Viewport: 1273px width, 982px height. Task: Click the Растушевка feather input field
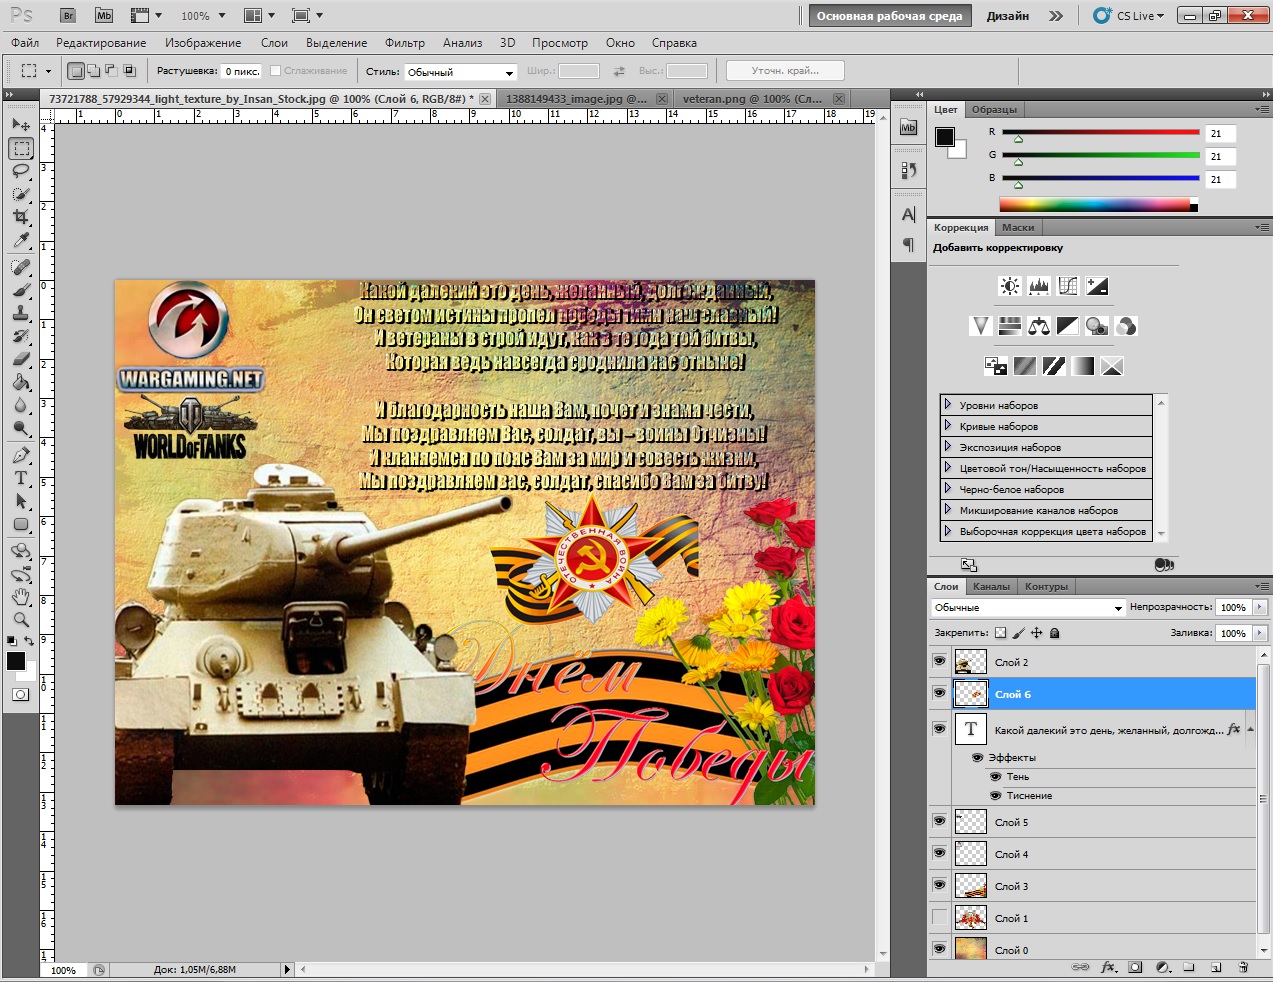pos(242,71)
